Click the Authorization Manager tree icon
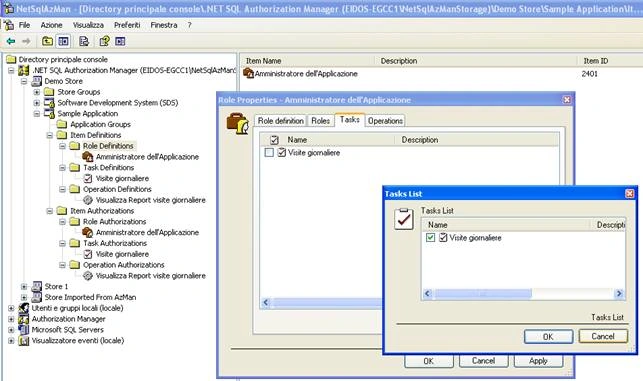 pyautogui.click(x=24, y=319)
